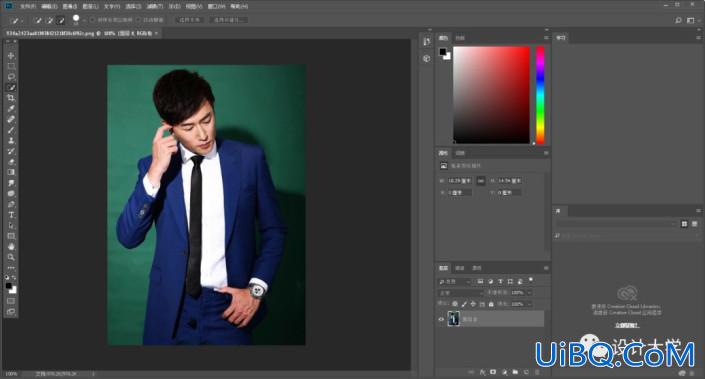Switch to the Swatches tab
Viewport: 705px width, 379px height.
(460, 38)
